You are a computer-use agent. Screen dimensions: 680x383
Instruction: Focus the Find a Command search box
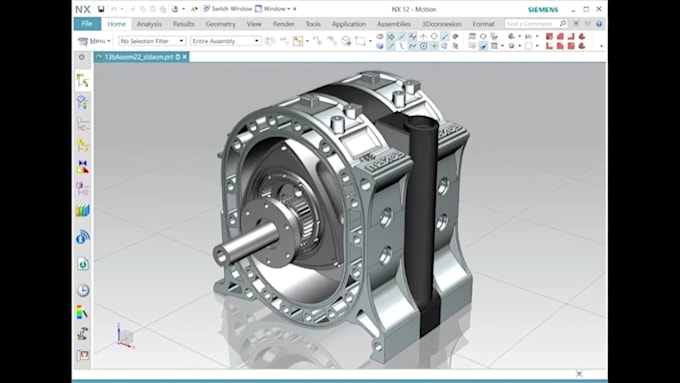[x=536, y=24]
